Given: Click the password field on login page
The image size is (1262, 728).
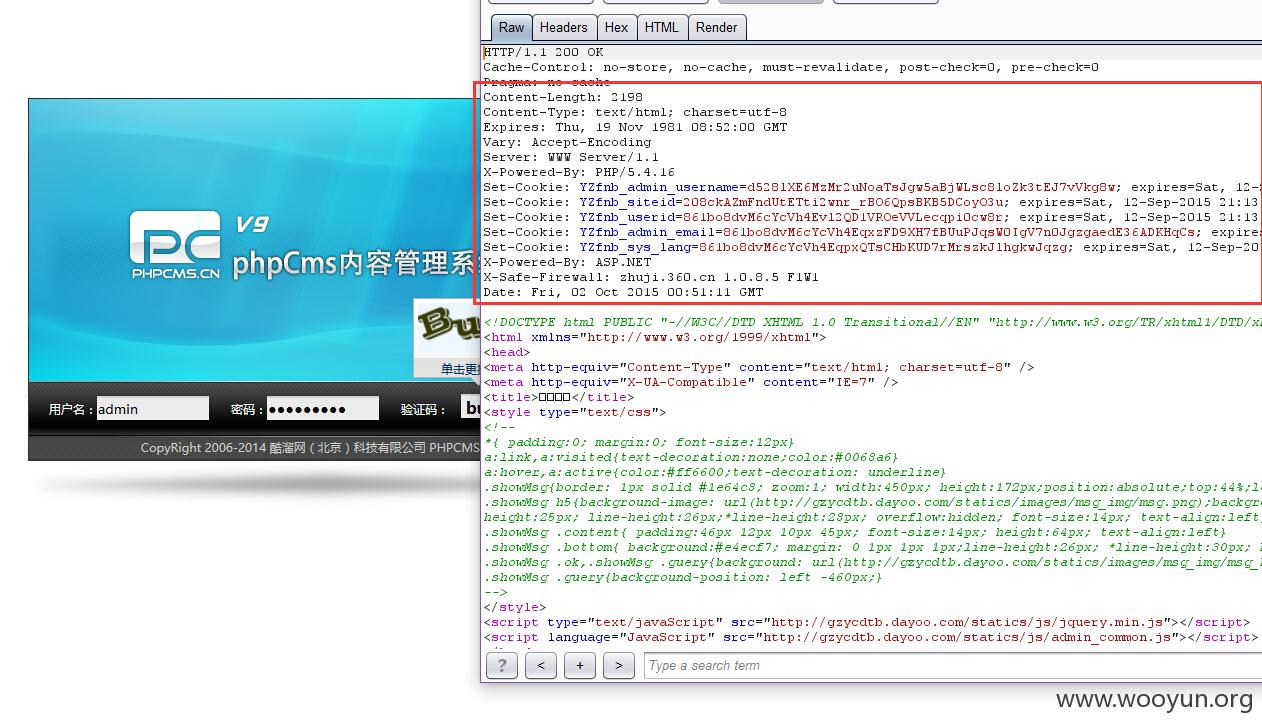Looking at the screenshot, I should tap(322, 408).
